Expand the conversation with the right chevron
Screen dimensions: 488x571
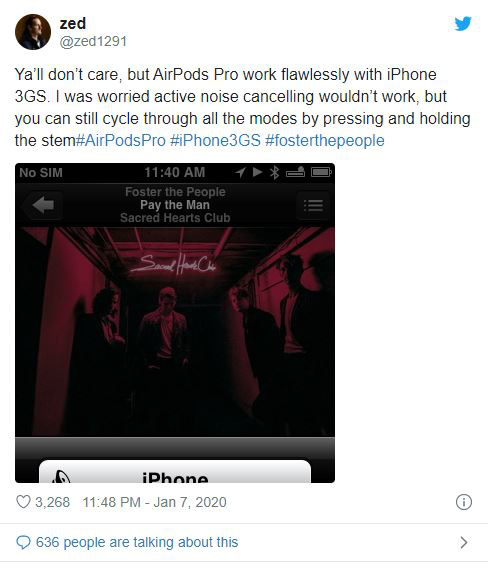click(x=464, y=542)
